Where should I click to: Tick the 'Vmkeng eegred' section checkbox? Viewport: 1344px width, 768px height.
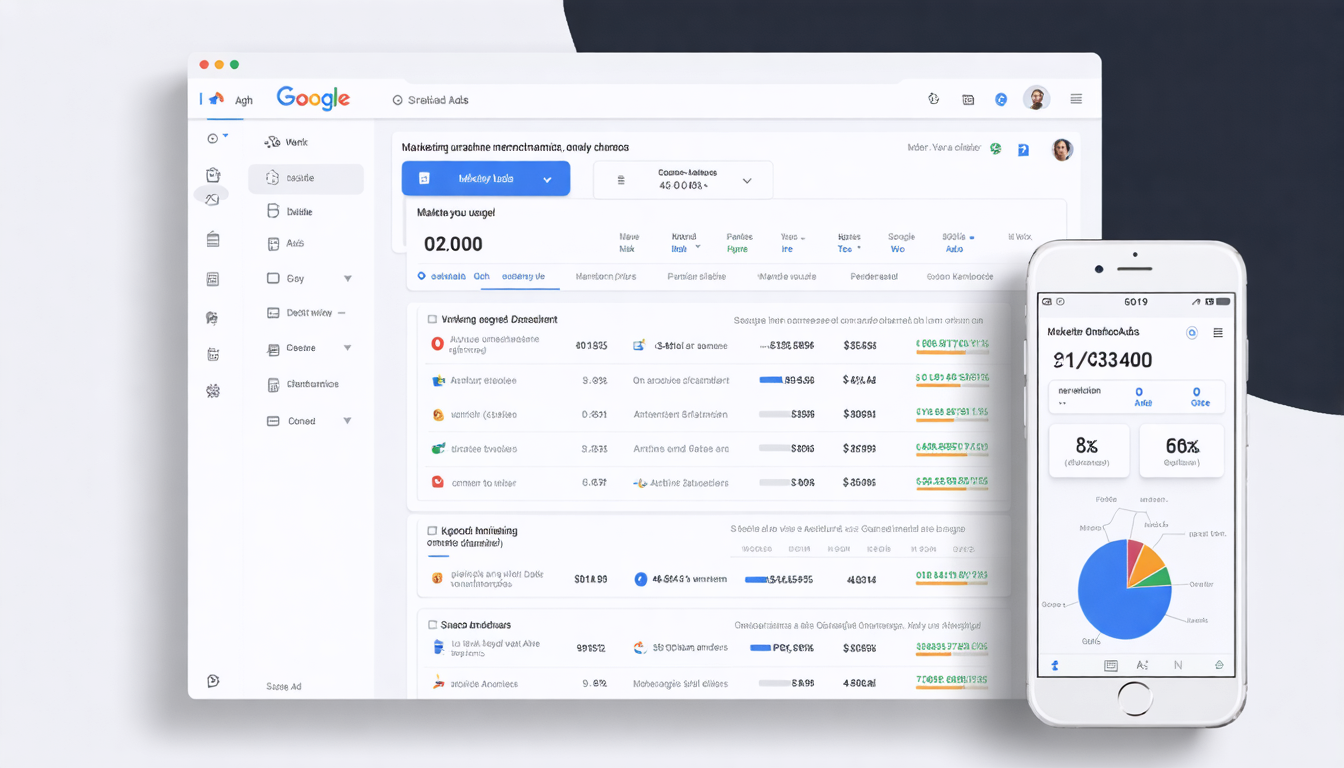(x=432, y=319)
